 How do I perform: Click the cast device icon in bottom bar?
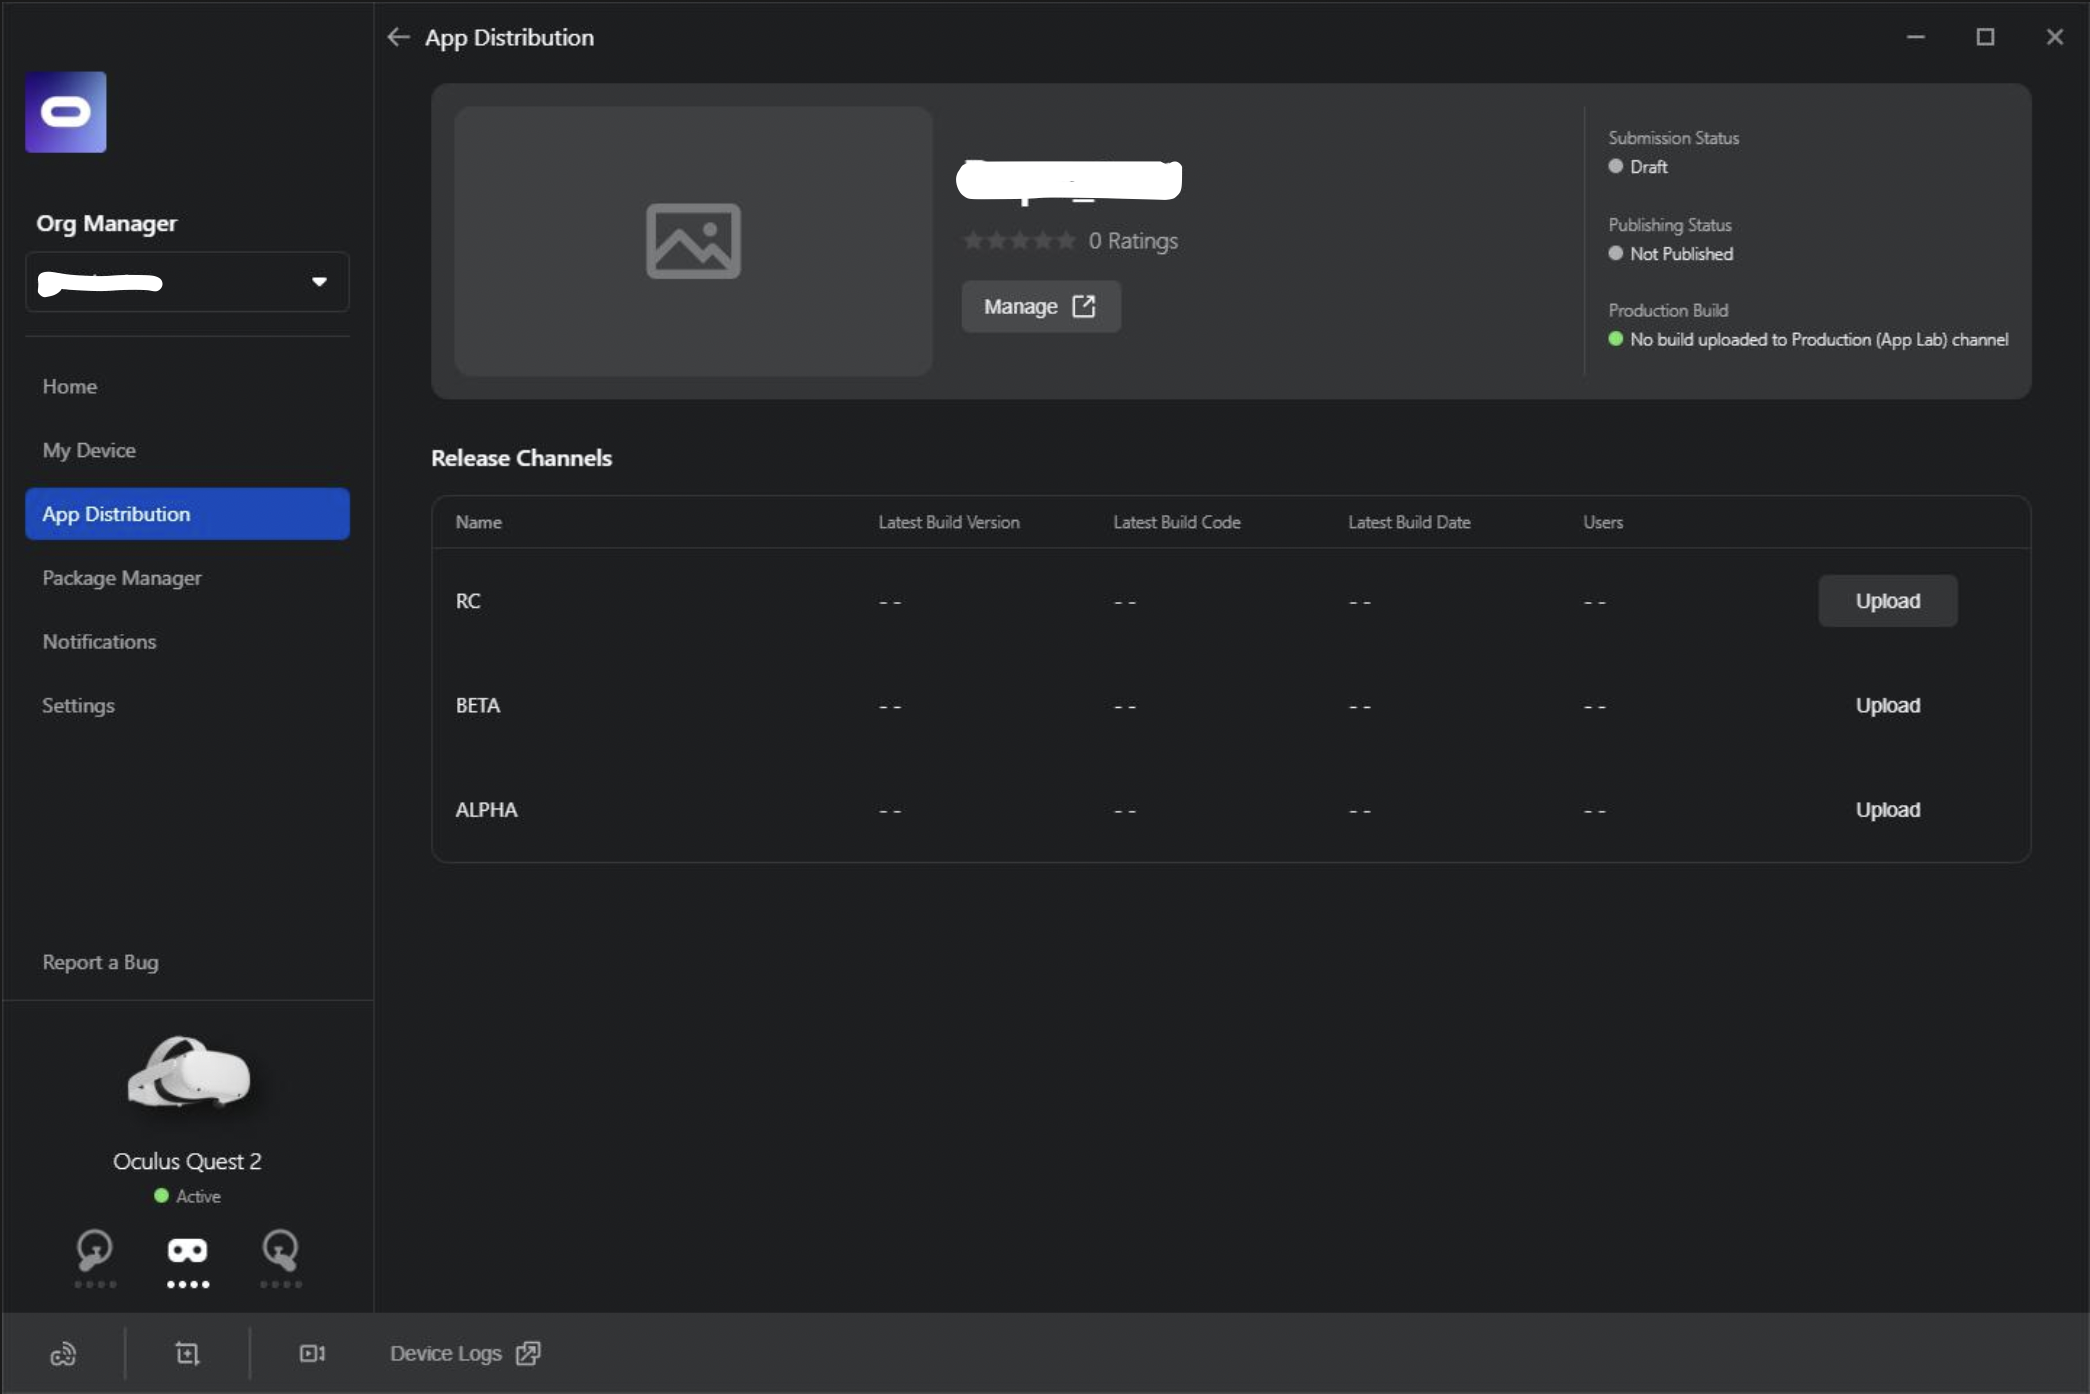click(x=63, y=1354)
